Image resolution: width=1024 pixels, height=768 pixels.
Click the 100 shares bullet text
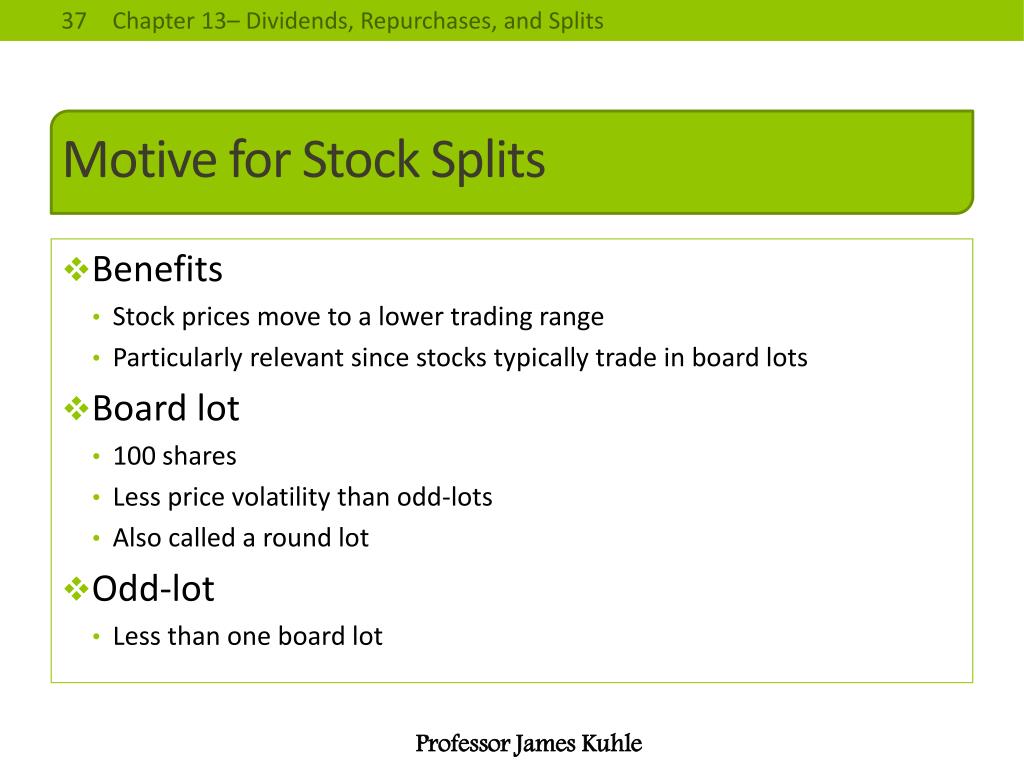point(174,456)
